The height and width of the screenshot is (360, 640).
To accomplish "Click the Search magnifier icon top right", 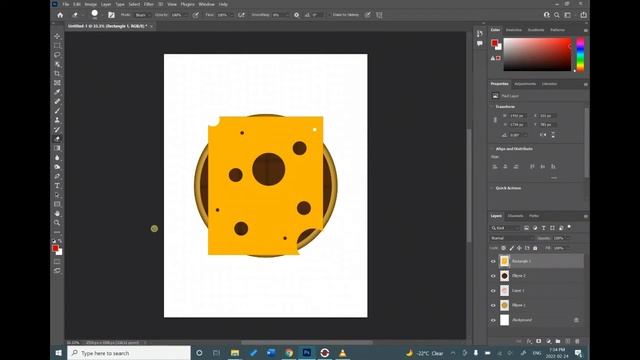I will click(557, 15).
